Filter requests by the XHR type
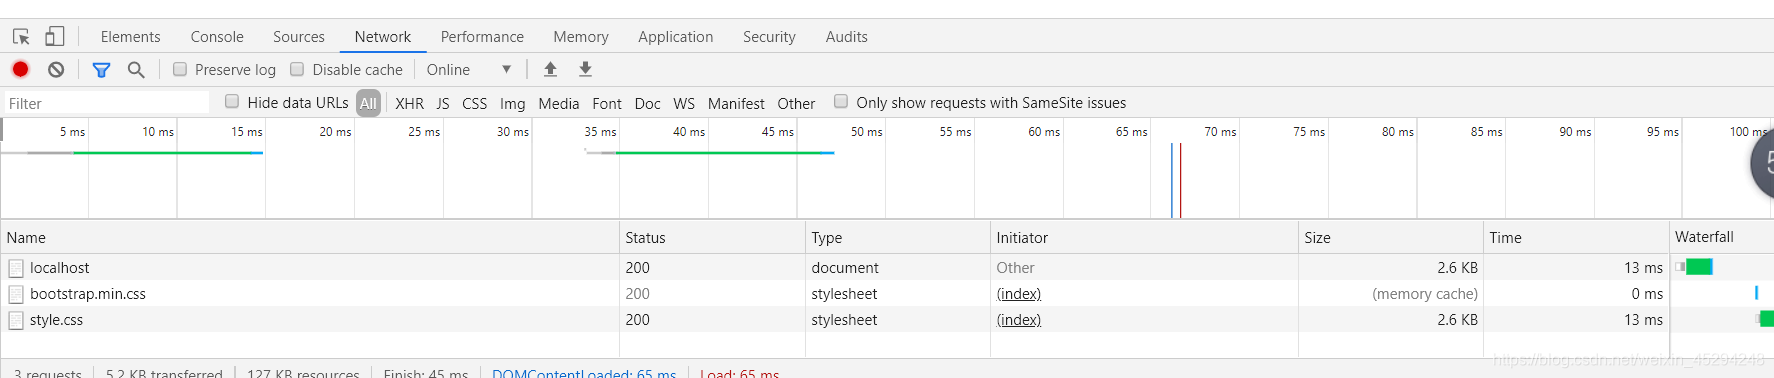 point(409,103)
